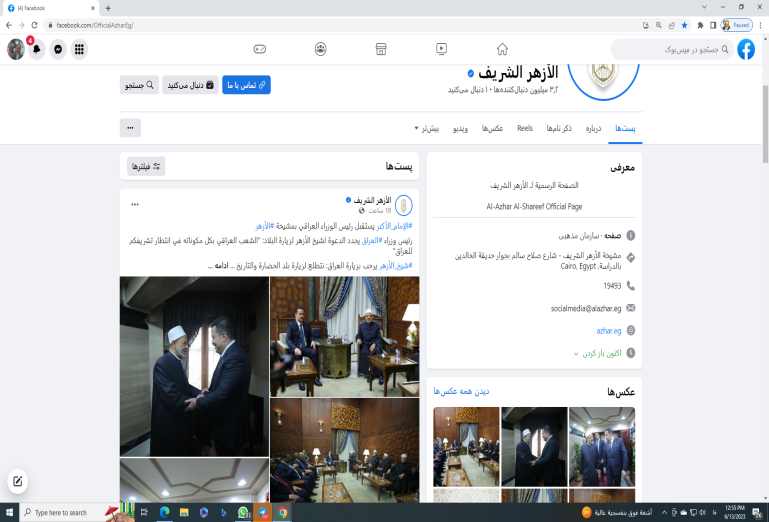The image size is (769, 522).
Task: Open the Facebook logo home link
Action: [x=746, y=49]
